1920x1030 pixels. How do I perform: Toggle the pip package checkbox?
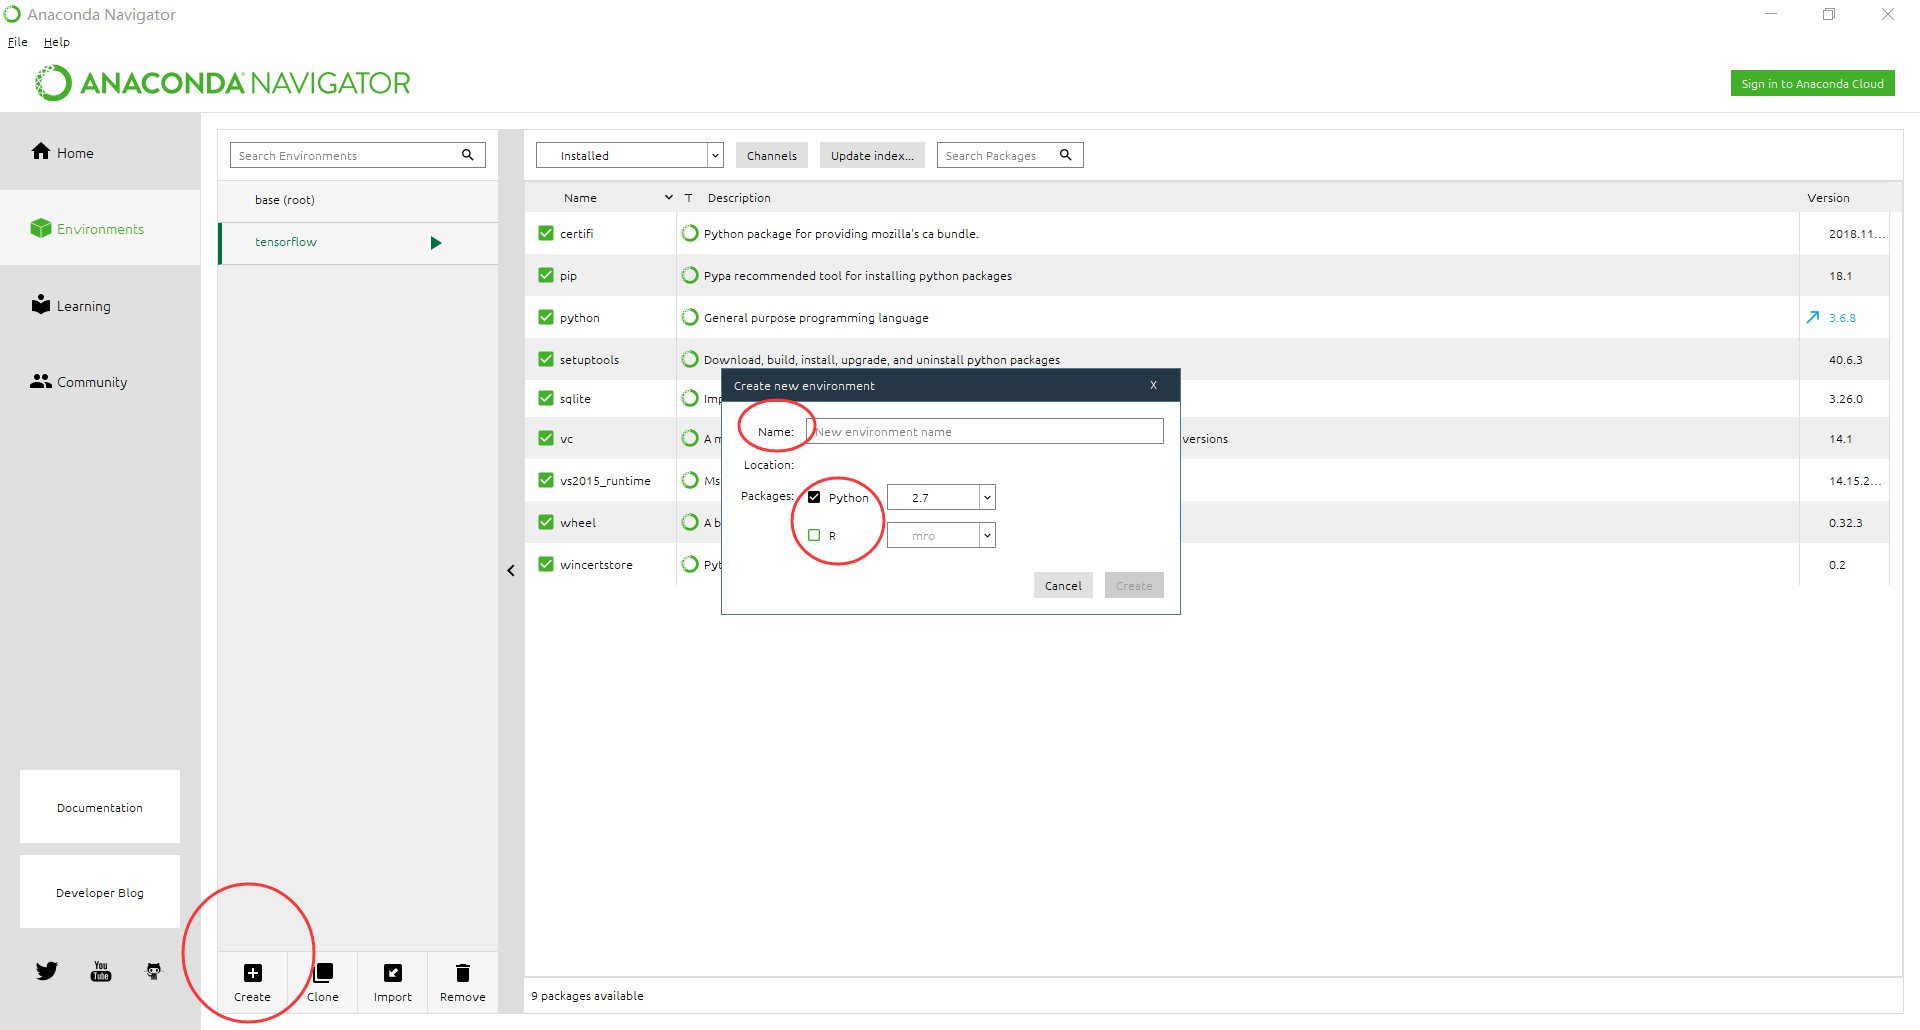tap(546, 275)
